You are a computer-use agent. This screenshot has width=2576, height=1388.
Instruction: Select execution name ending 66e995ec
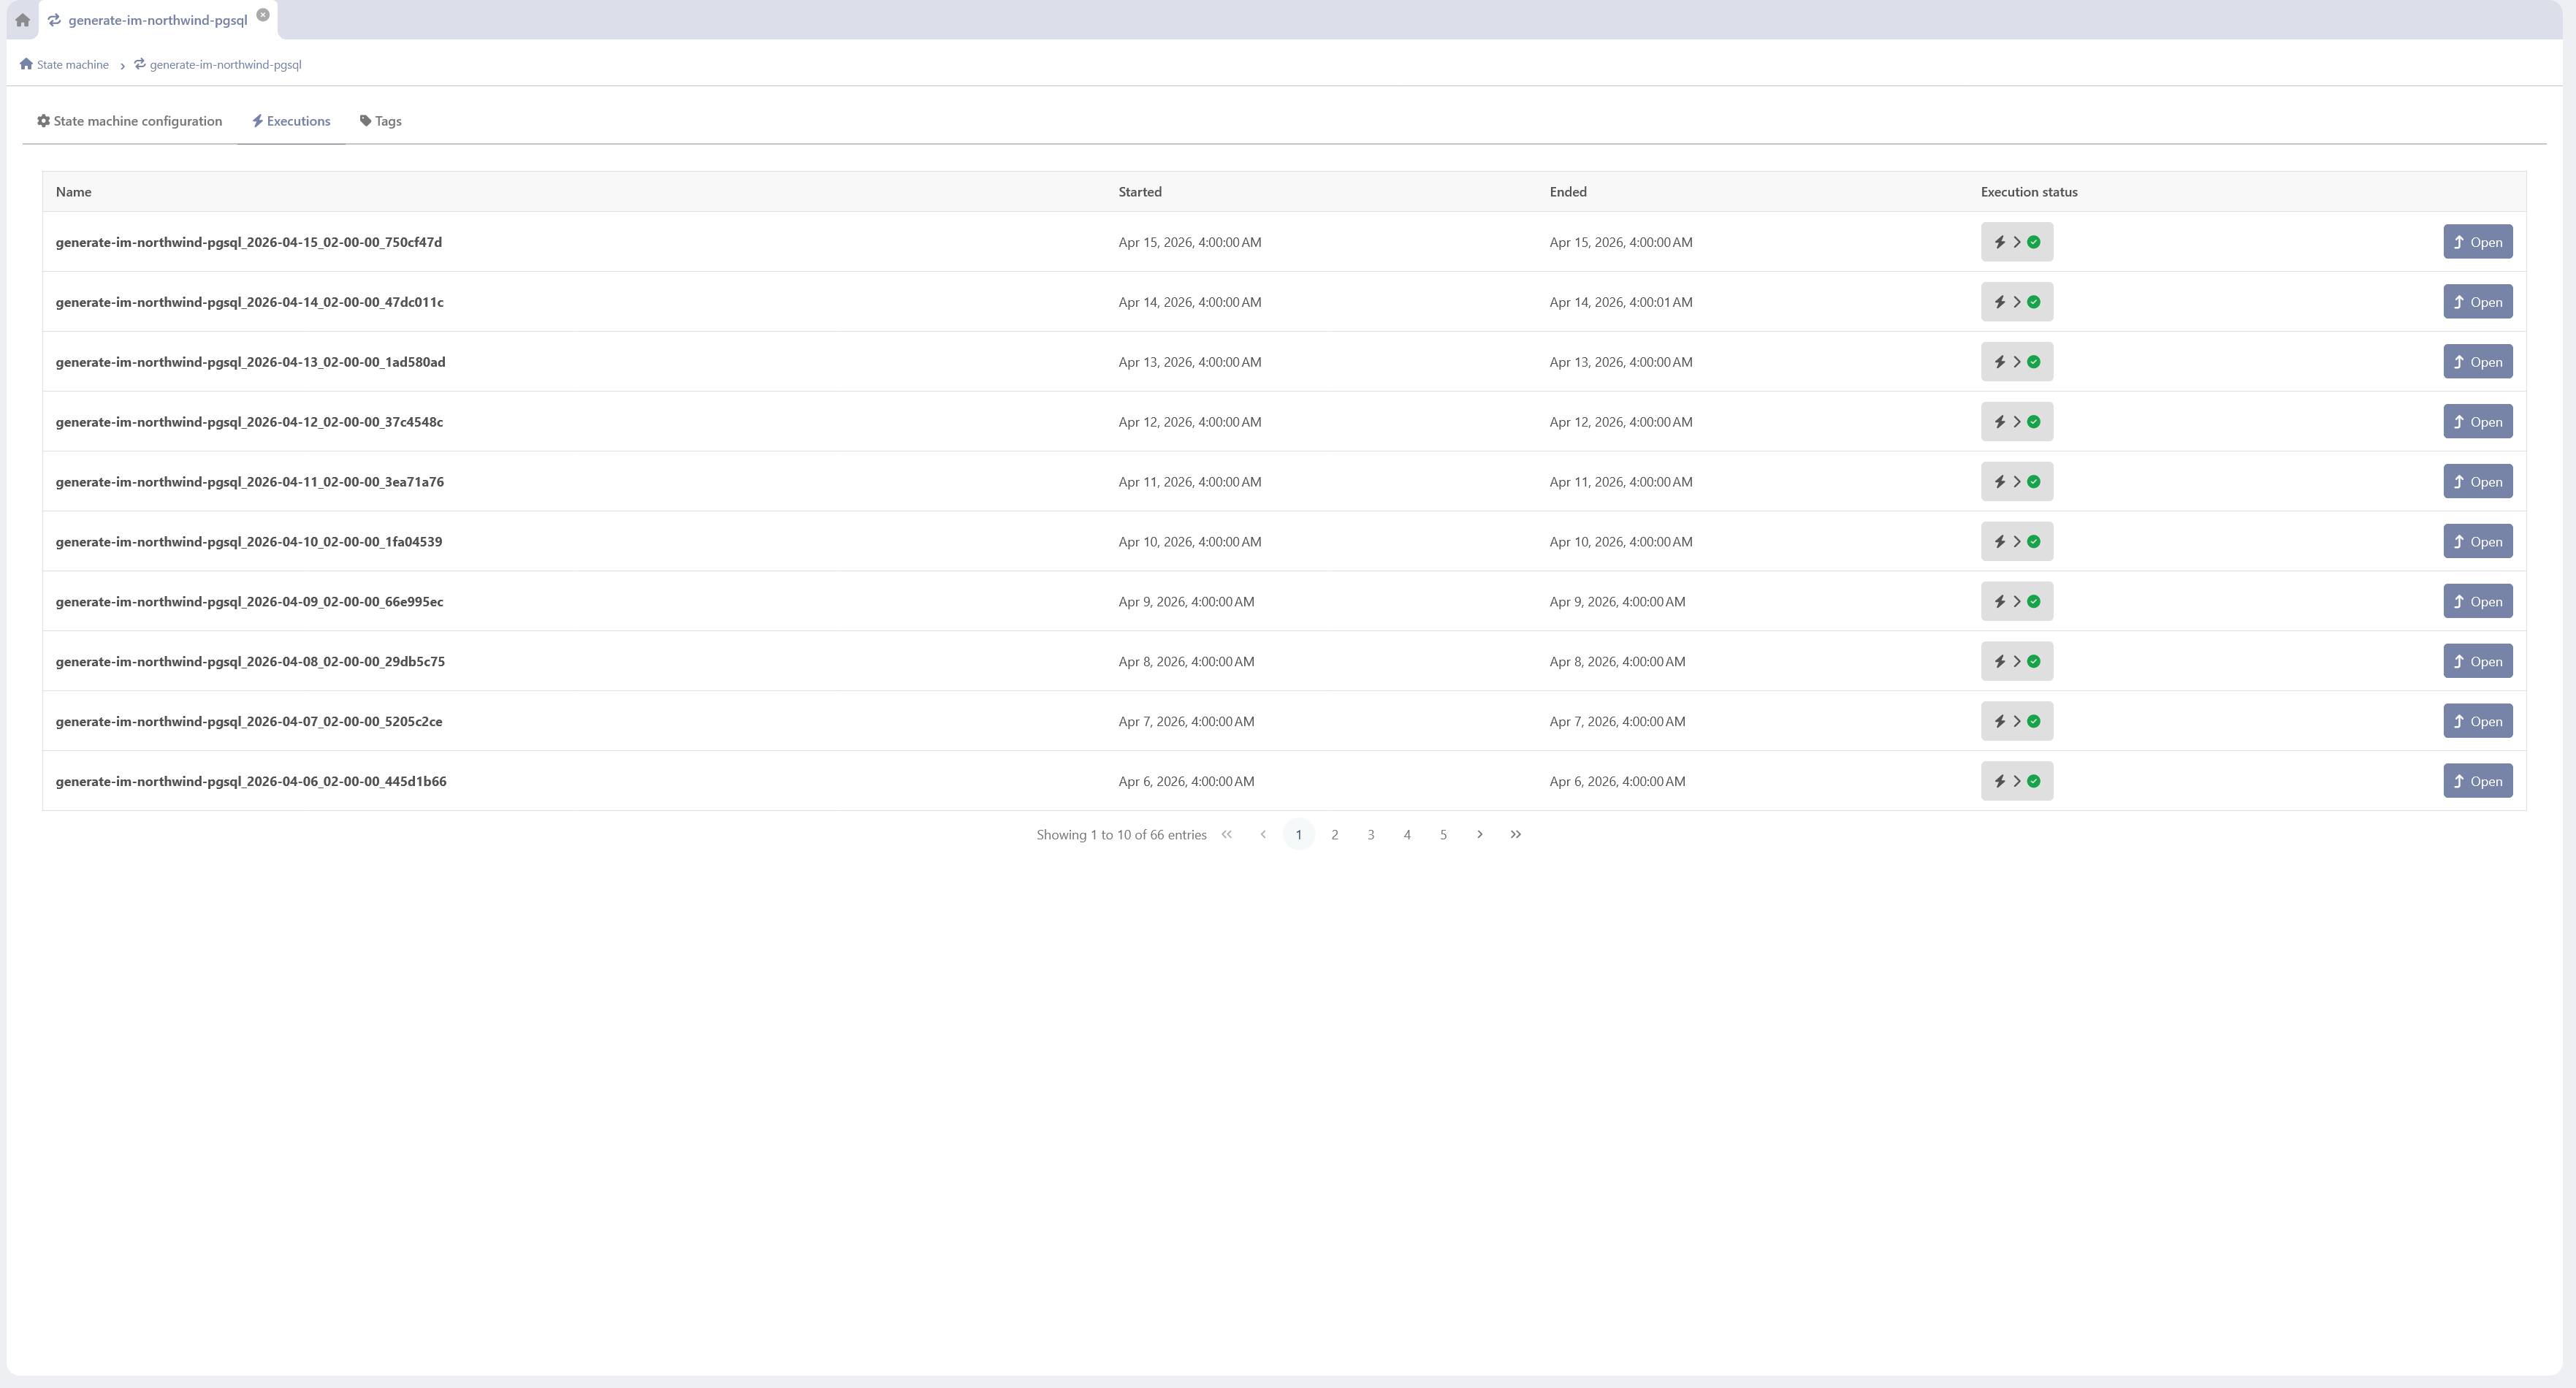click(250, 602)
